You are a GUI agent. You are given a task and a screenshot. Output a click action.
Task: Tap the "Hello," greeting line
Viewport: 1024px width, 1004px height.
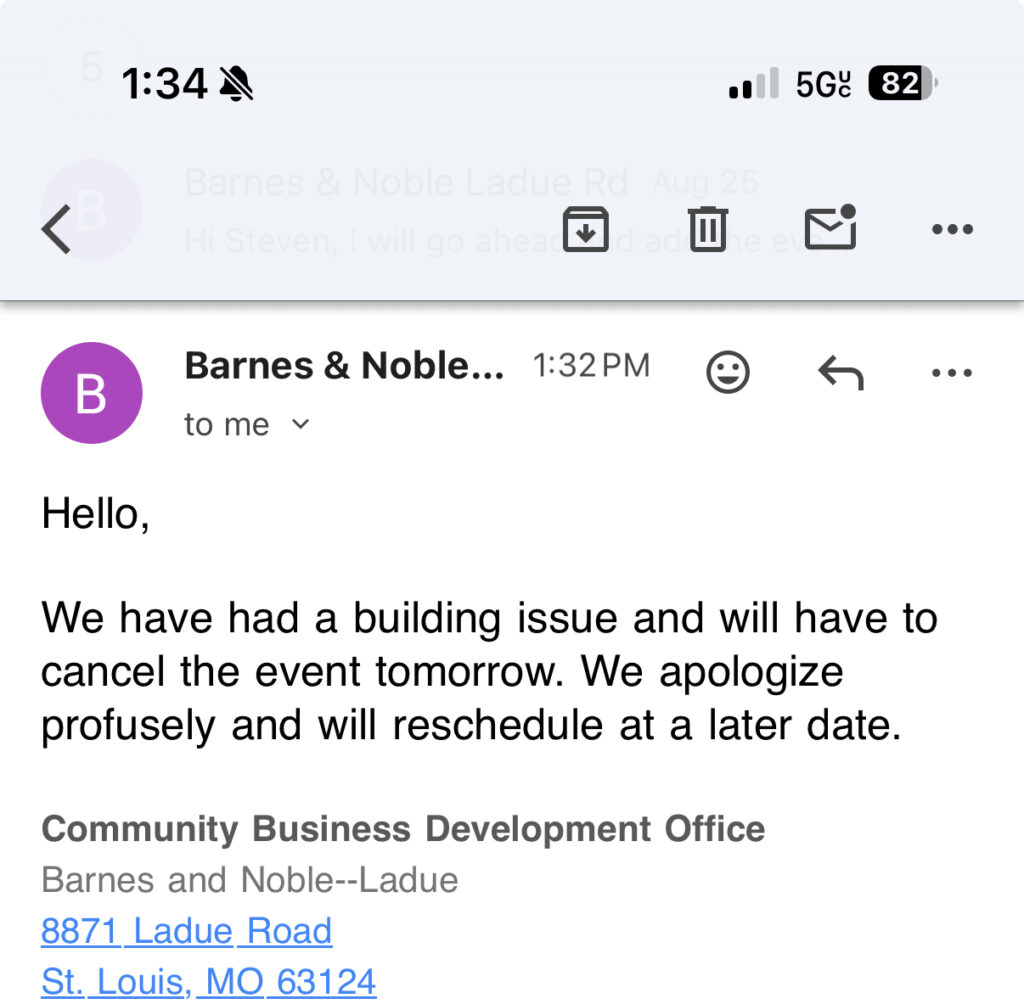(96, 514)
